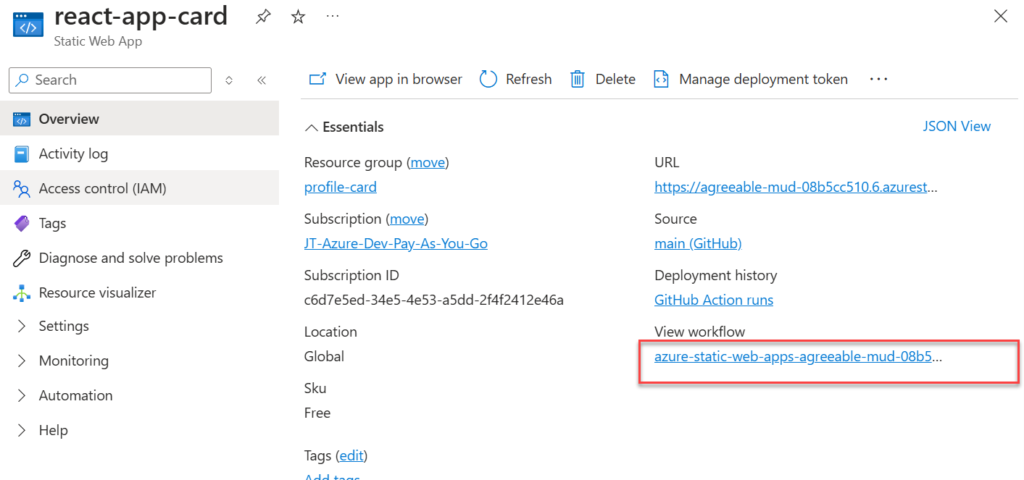Open GitHub Action runs

pos(714,300)
